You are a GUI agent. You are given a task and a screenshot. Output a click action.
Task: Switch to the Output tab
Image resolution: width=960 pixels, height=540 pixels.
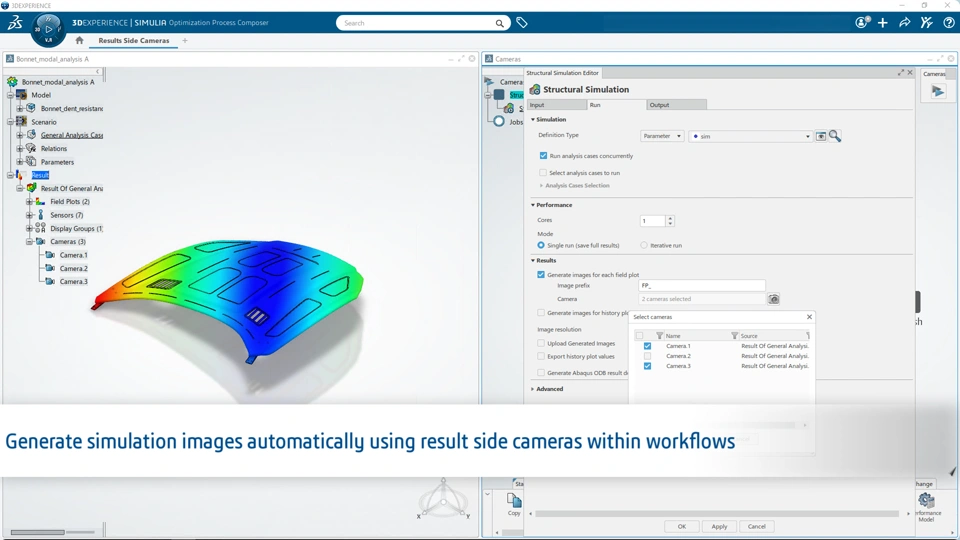click(x=677, y=105)
